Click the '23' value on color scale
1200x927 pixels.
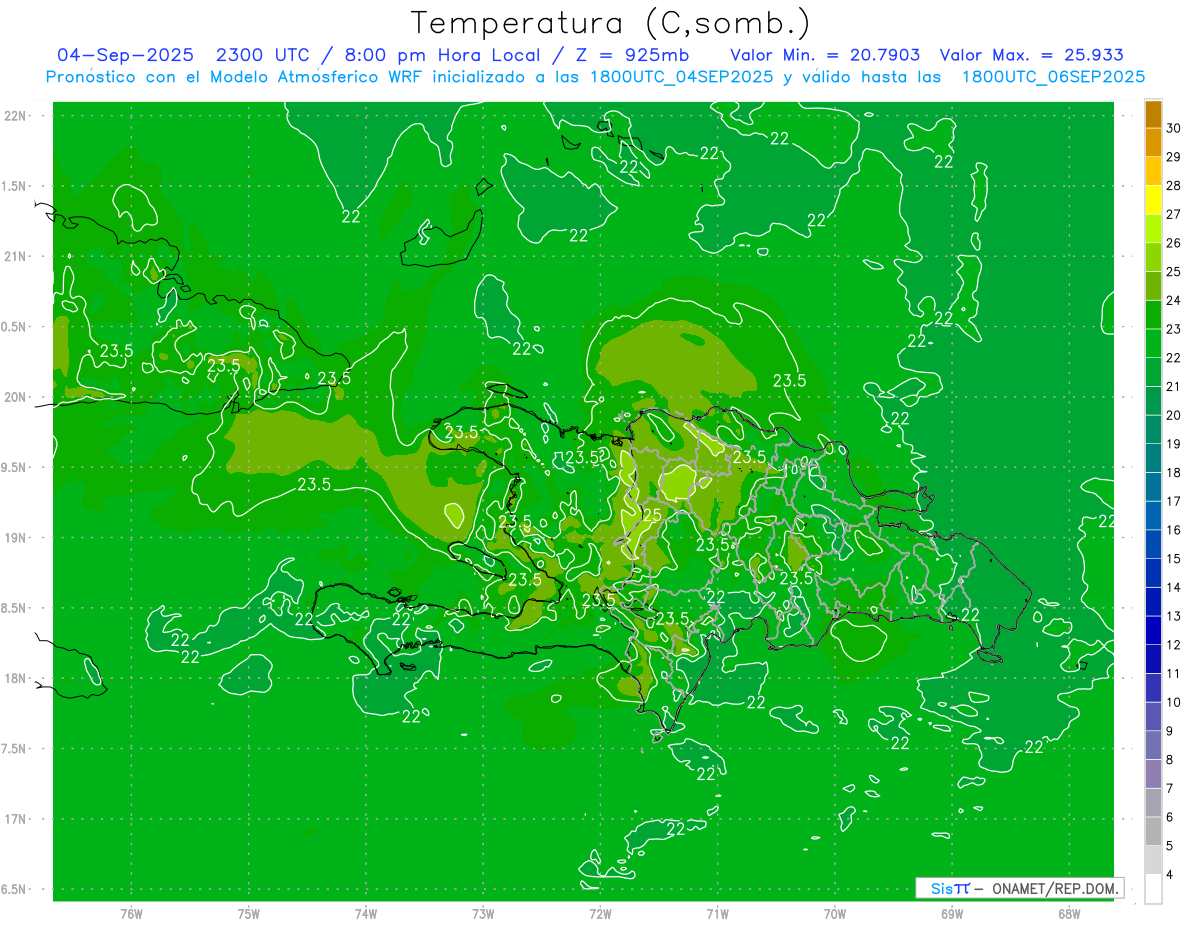pyautogui.click(x=1174, y=329)
